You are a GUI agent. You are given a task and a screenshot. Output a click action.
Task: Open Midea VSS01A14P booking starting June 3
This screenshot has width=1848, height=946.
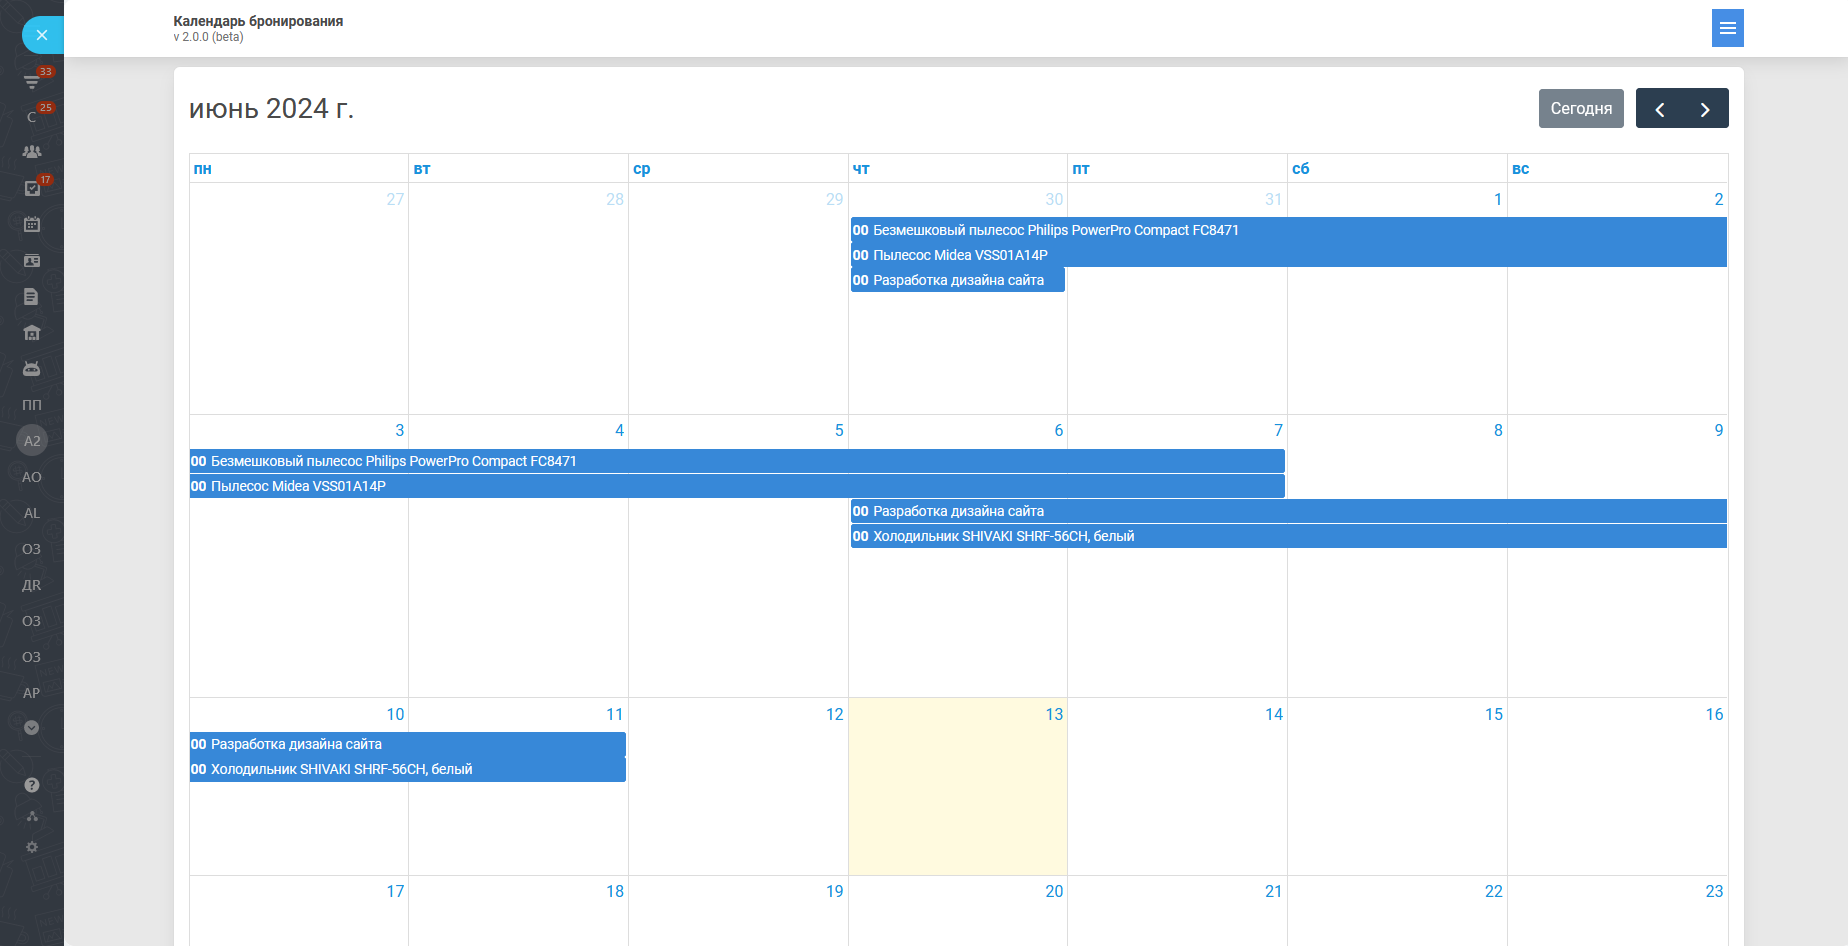[737, 486]
